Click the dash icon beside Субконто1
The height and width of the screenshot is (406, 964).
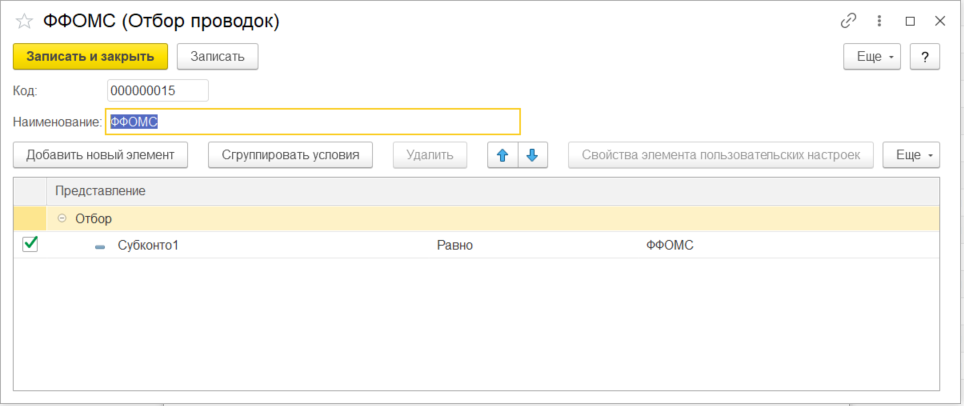click(x=99, y=246)
